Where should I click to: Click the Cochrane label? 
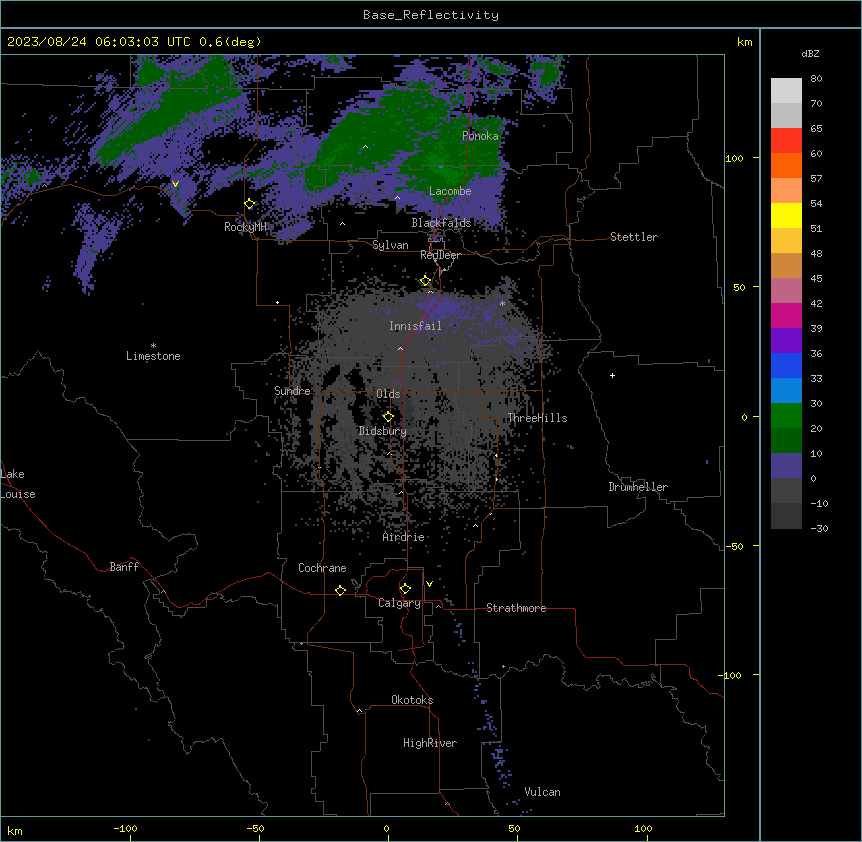(x=322, y=568)
